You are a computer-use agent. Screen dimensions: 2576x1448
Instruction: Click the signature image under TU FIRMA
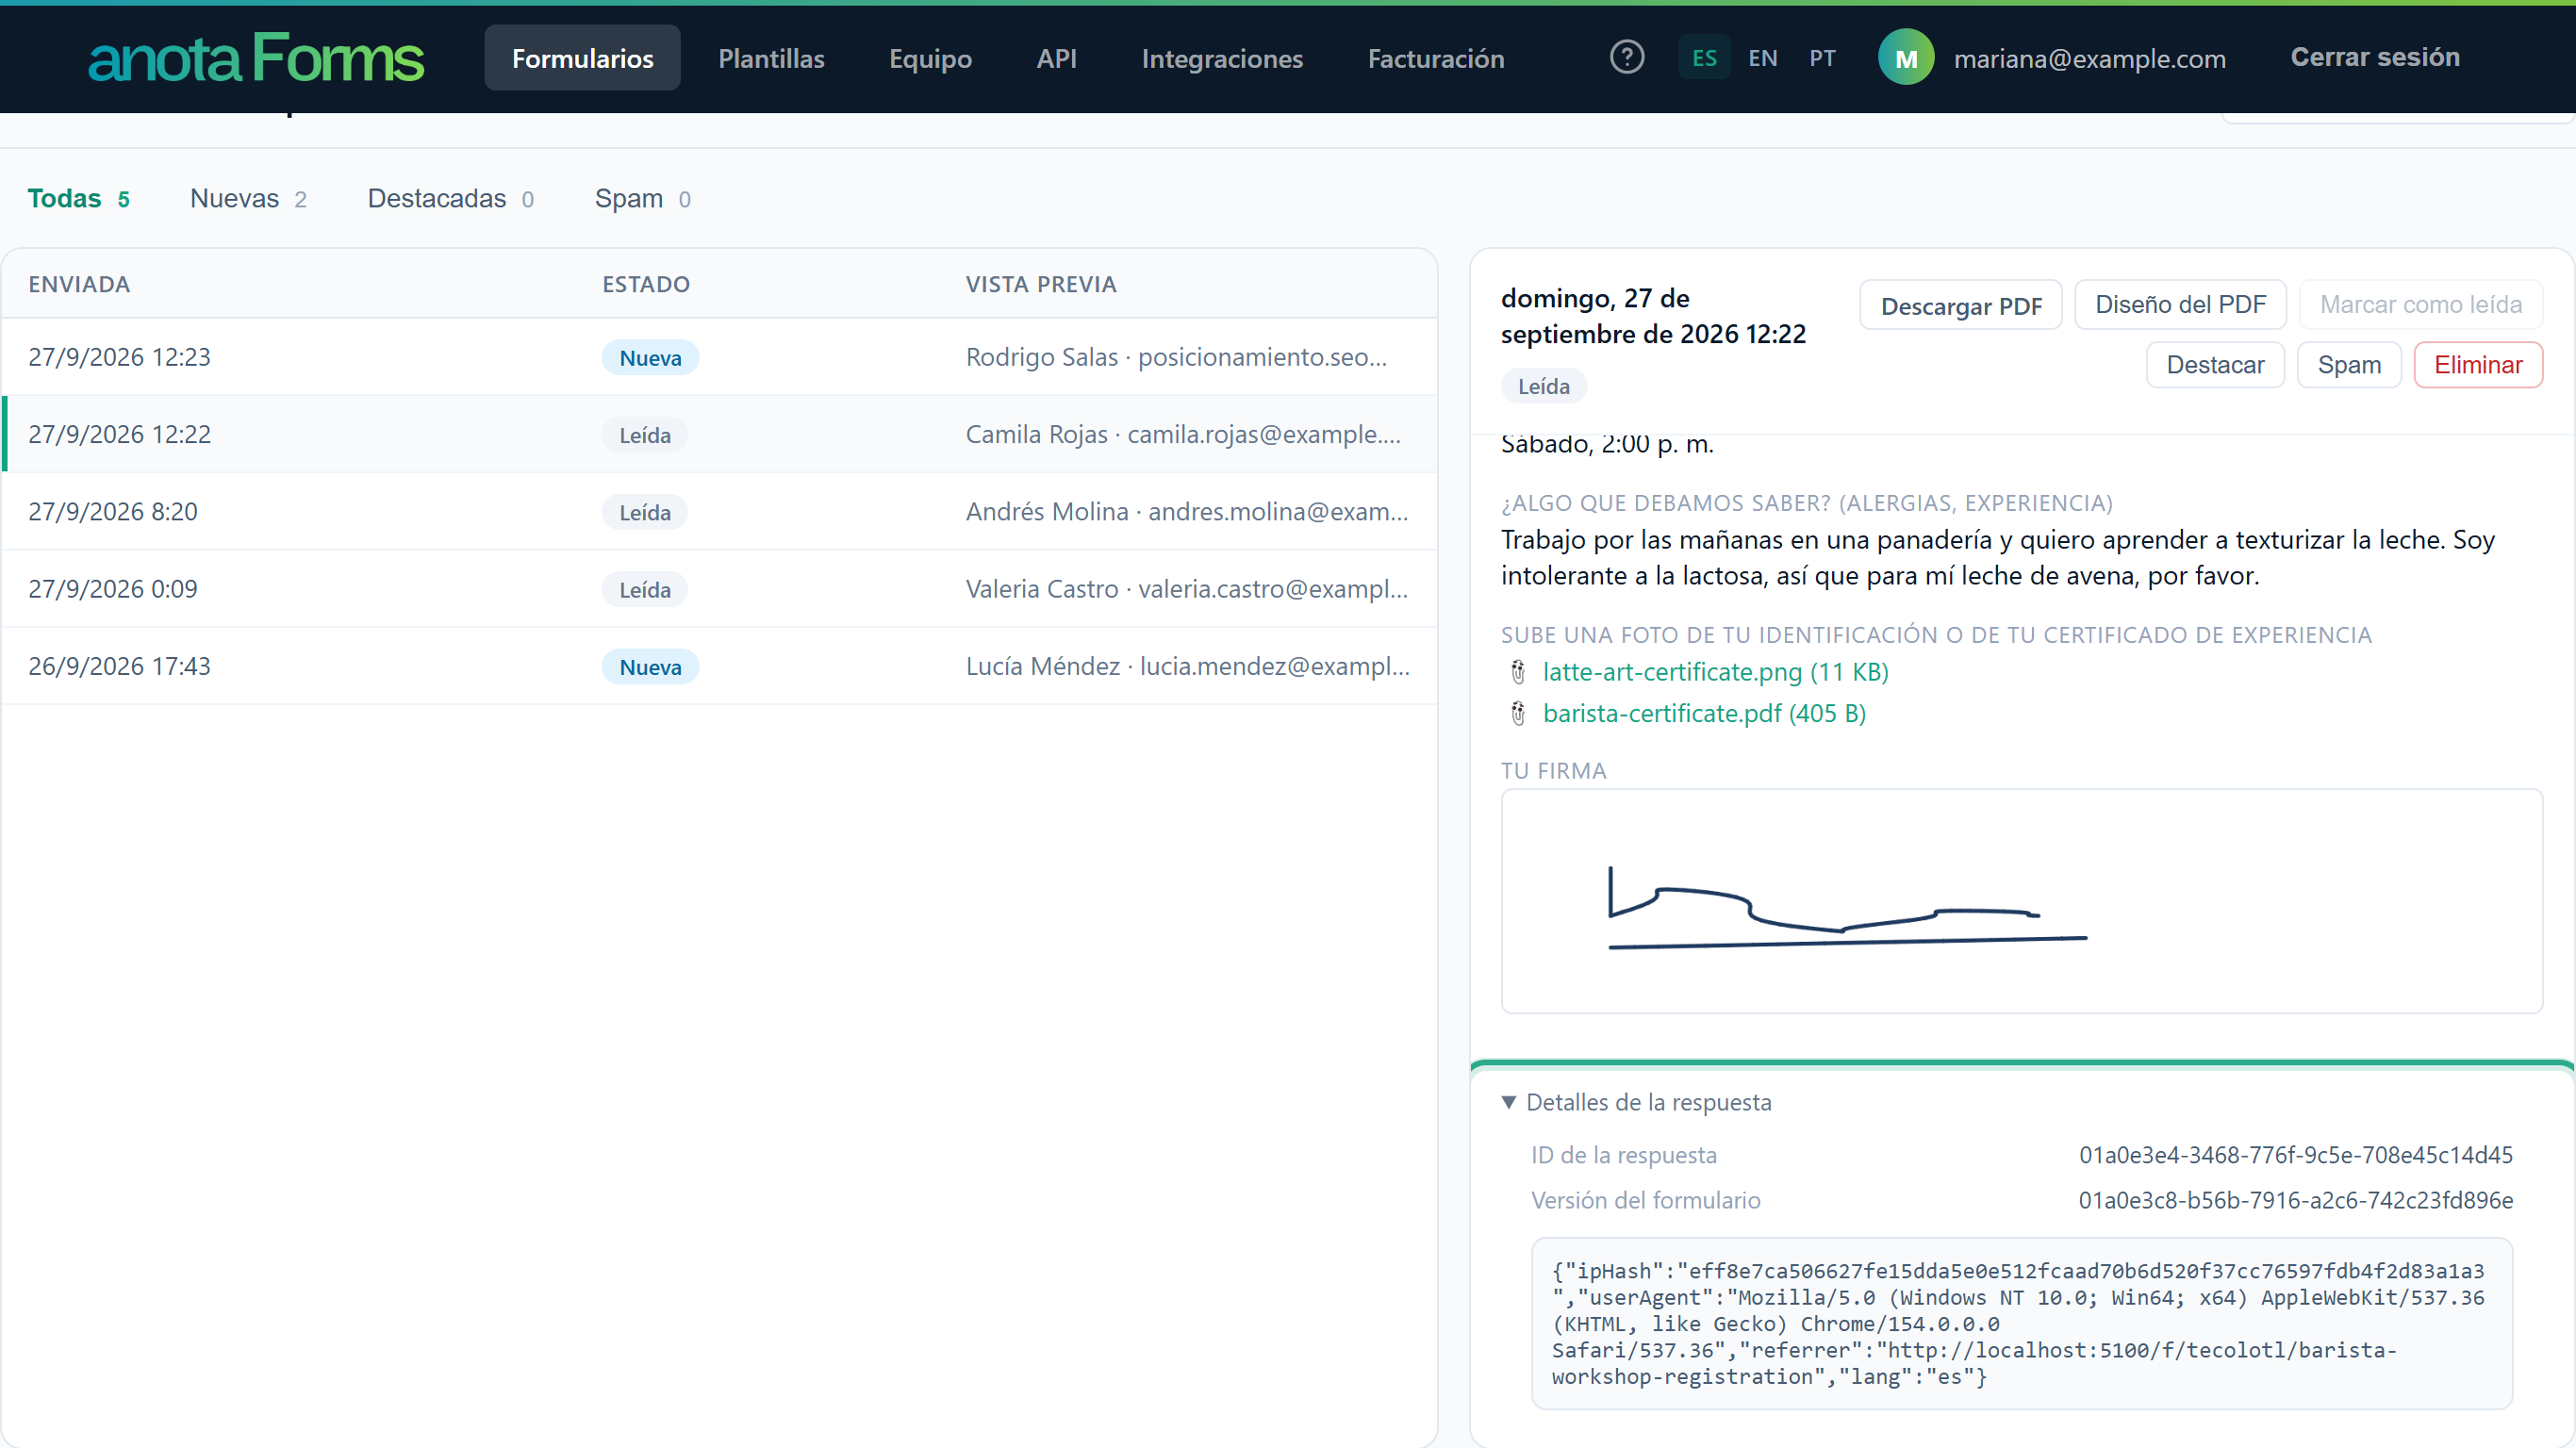point(2021,901)
